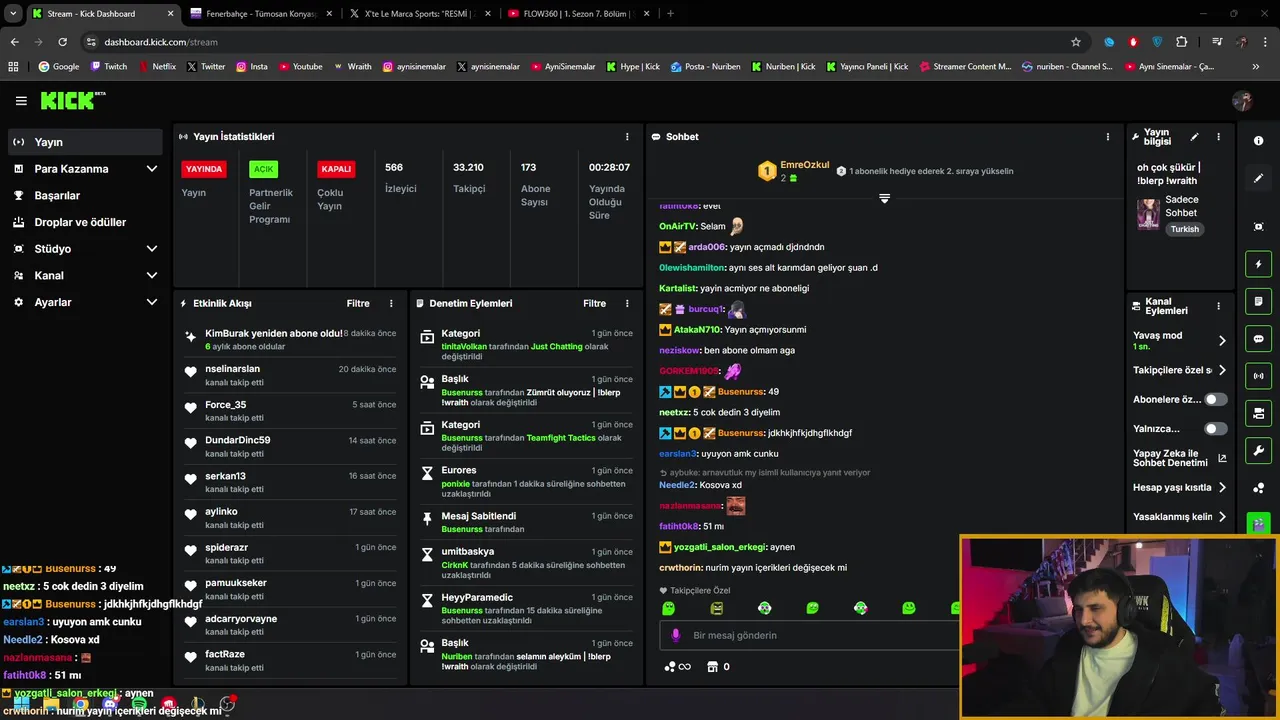This screenshot has height=720, width=1280.
Task: Open the shop icon below chat input
Action: tap(713, 667)
